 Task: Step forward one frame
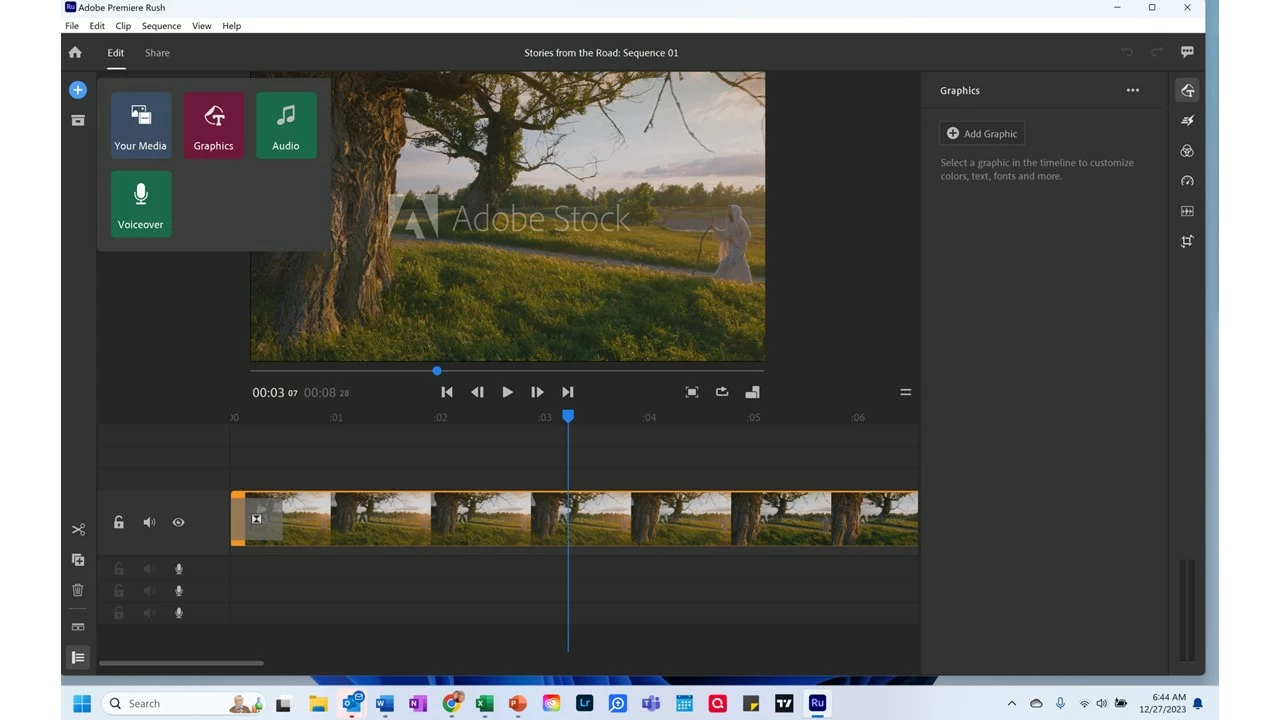click(537, 392)
